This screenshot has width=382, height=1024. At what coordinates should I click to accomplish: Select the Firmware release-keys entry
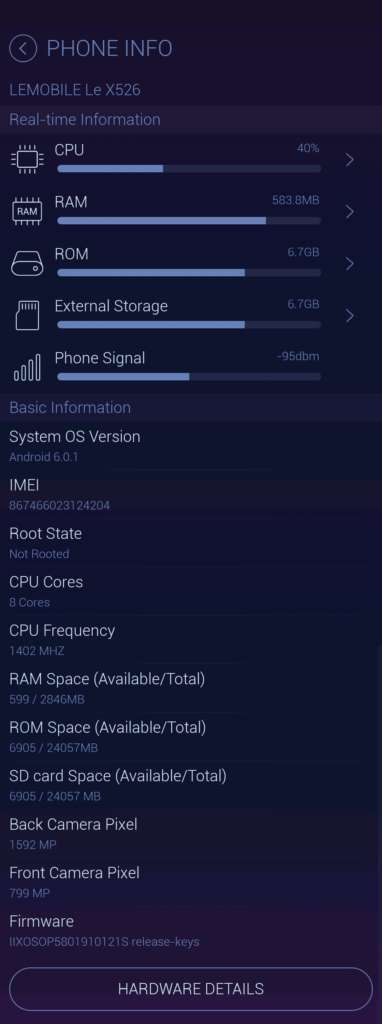tap(104, 942)
